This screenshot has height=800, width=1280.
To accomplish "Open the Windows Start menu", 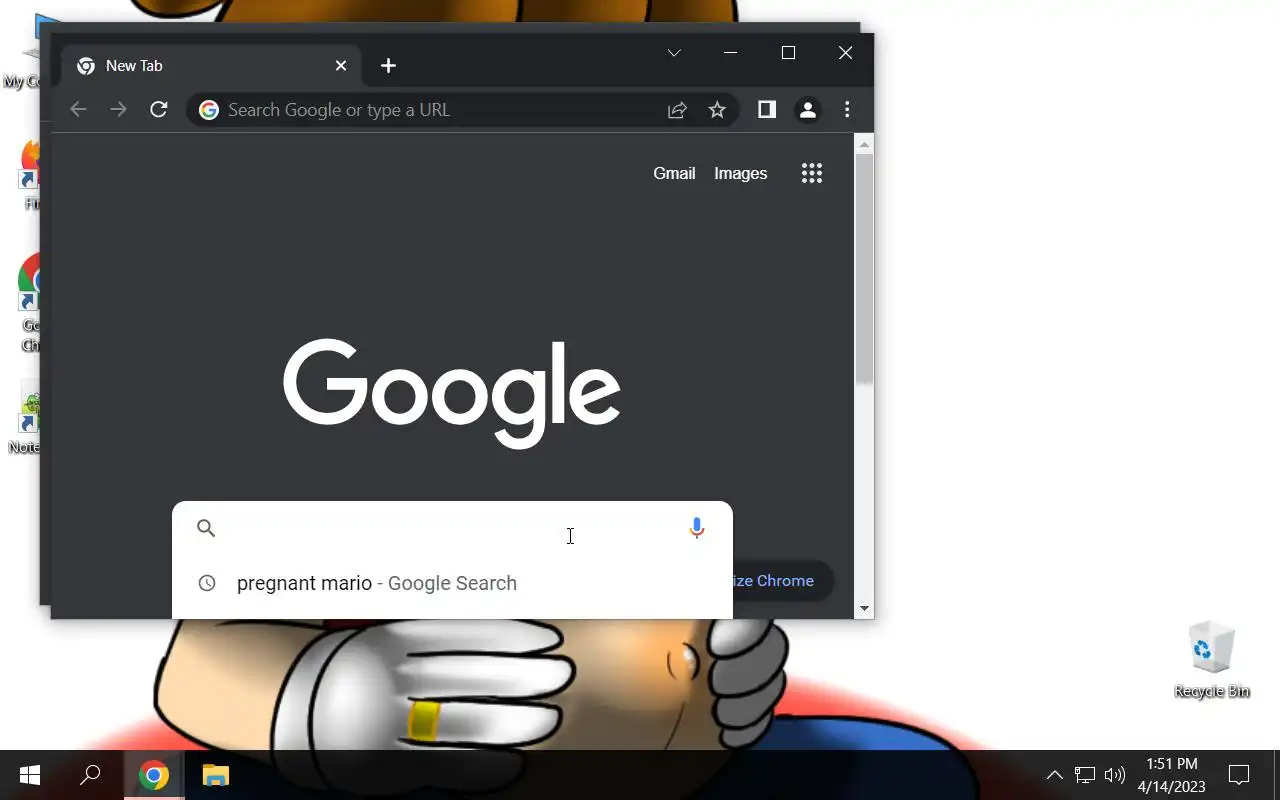I will coord(29,775).
